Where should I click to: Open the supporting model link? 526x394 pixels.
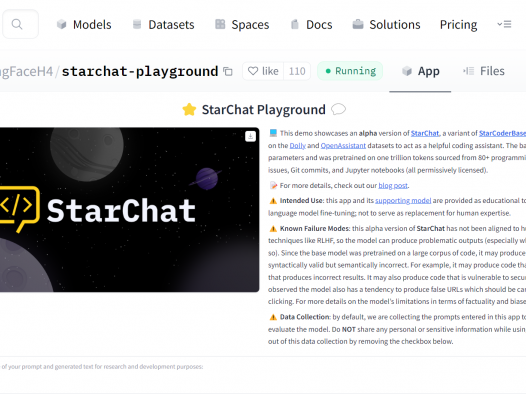403,201
